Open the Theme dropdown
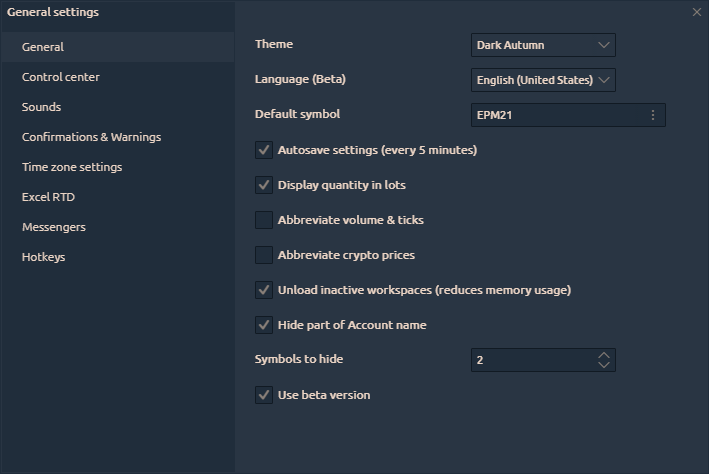The width and height of the screenshot is (709, 474). [x=543, y=45]
